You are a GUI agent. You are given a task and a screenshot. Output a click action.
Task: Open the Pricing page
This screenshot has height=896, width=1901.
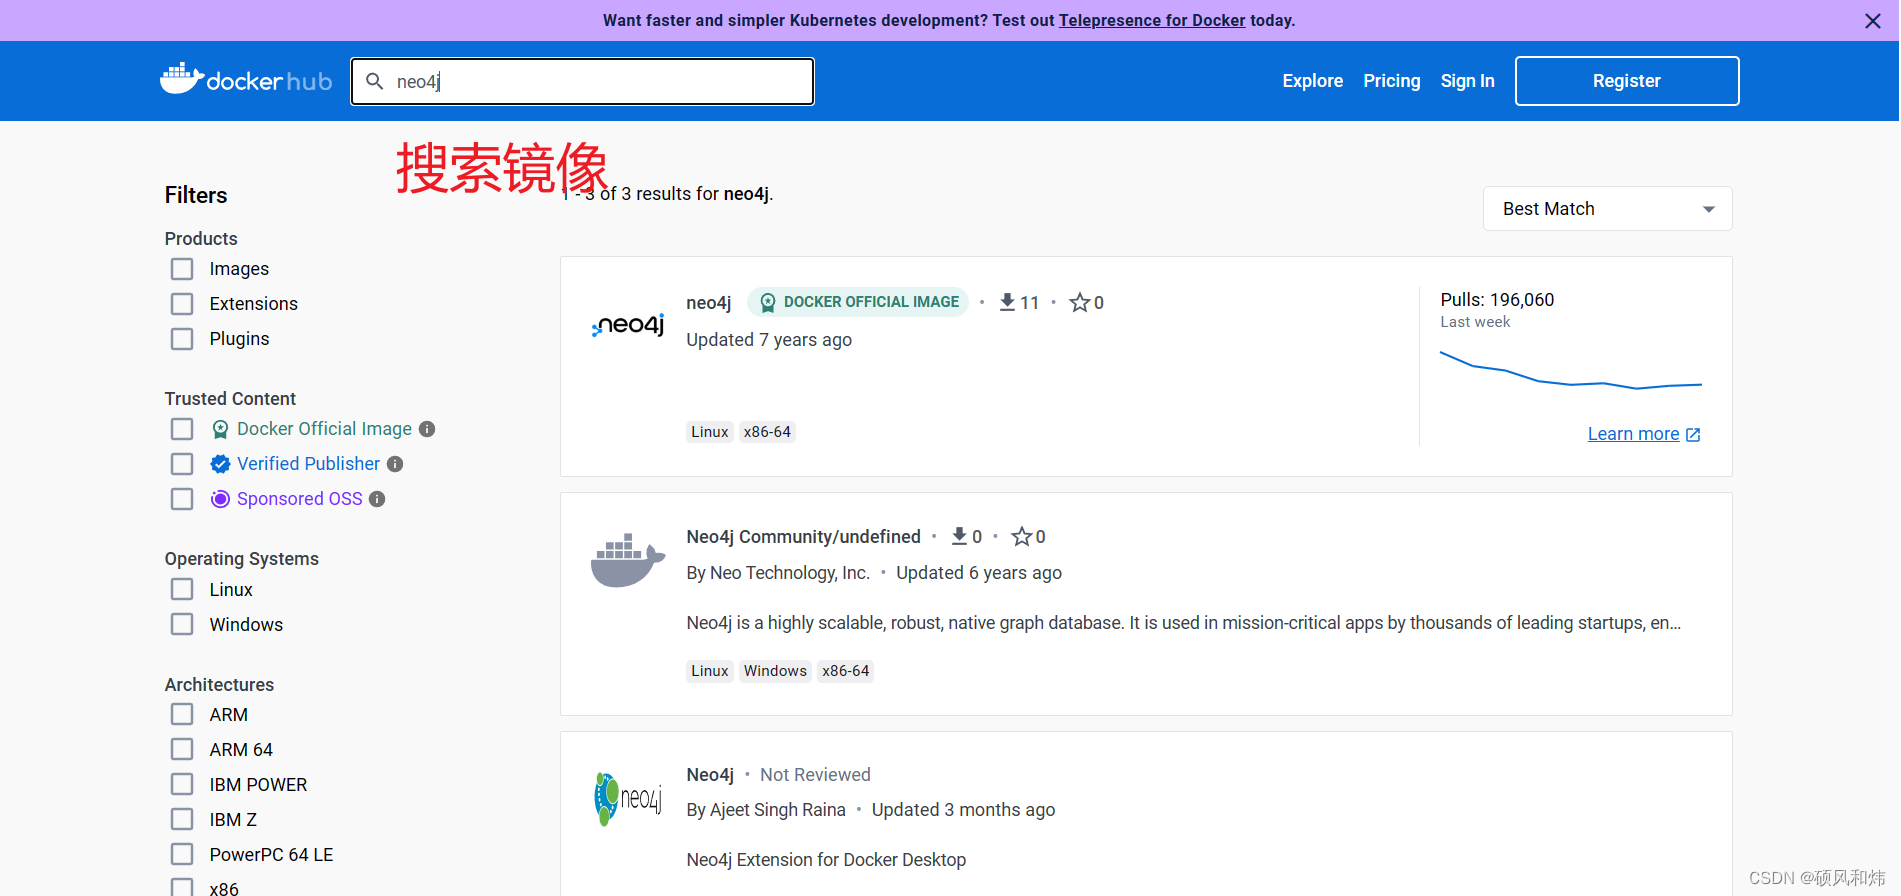[x=1391, y=81]
